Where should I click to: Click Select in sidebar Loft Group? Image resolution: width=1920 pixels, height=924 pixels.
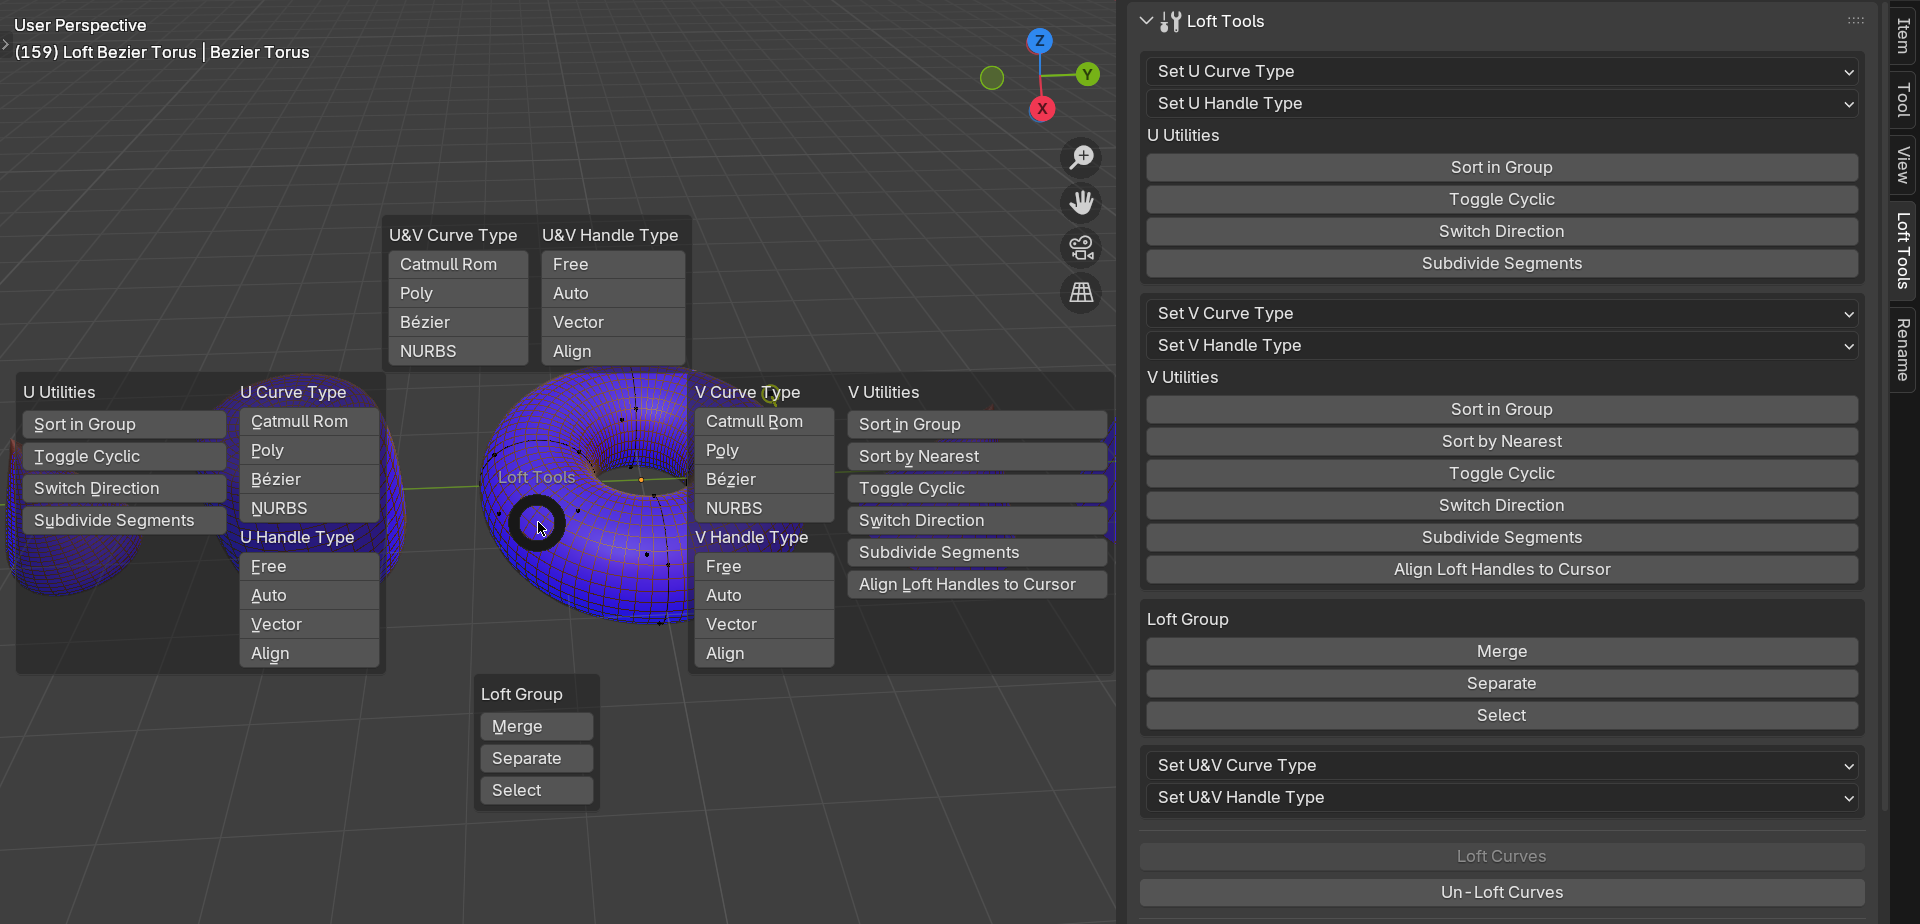(x=1502, y=715)
